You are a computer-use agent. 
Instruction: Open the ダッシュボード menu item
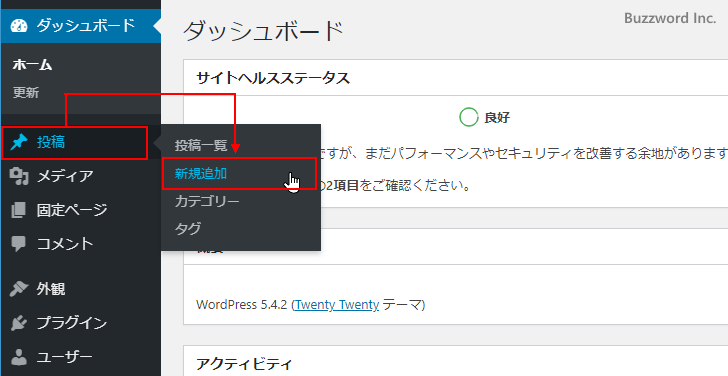(80, 25)
